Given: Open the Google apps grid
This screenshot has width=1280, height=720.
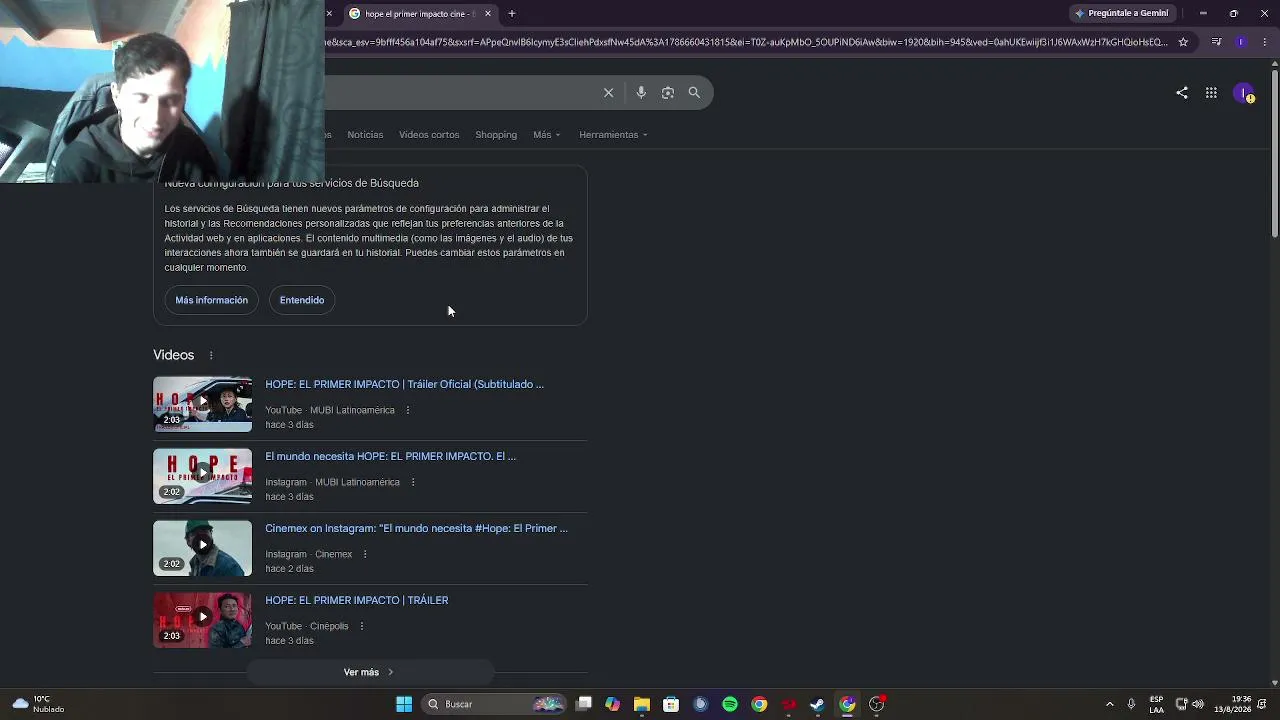Looking at the screenshot, I should pyautogui.click(x=1211, y=93).
